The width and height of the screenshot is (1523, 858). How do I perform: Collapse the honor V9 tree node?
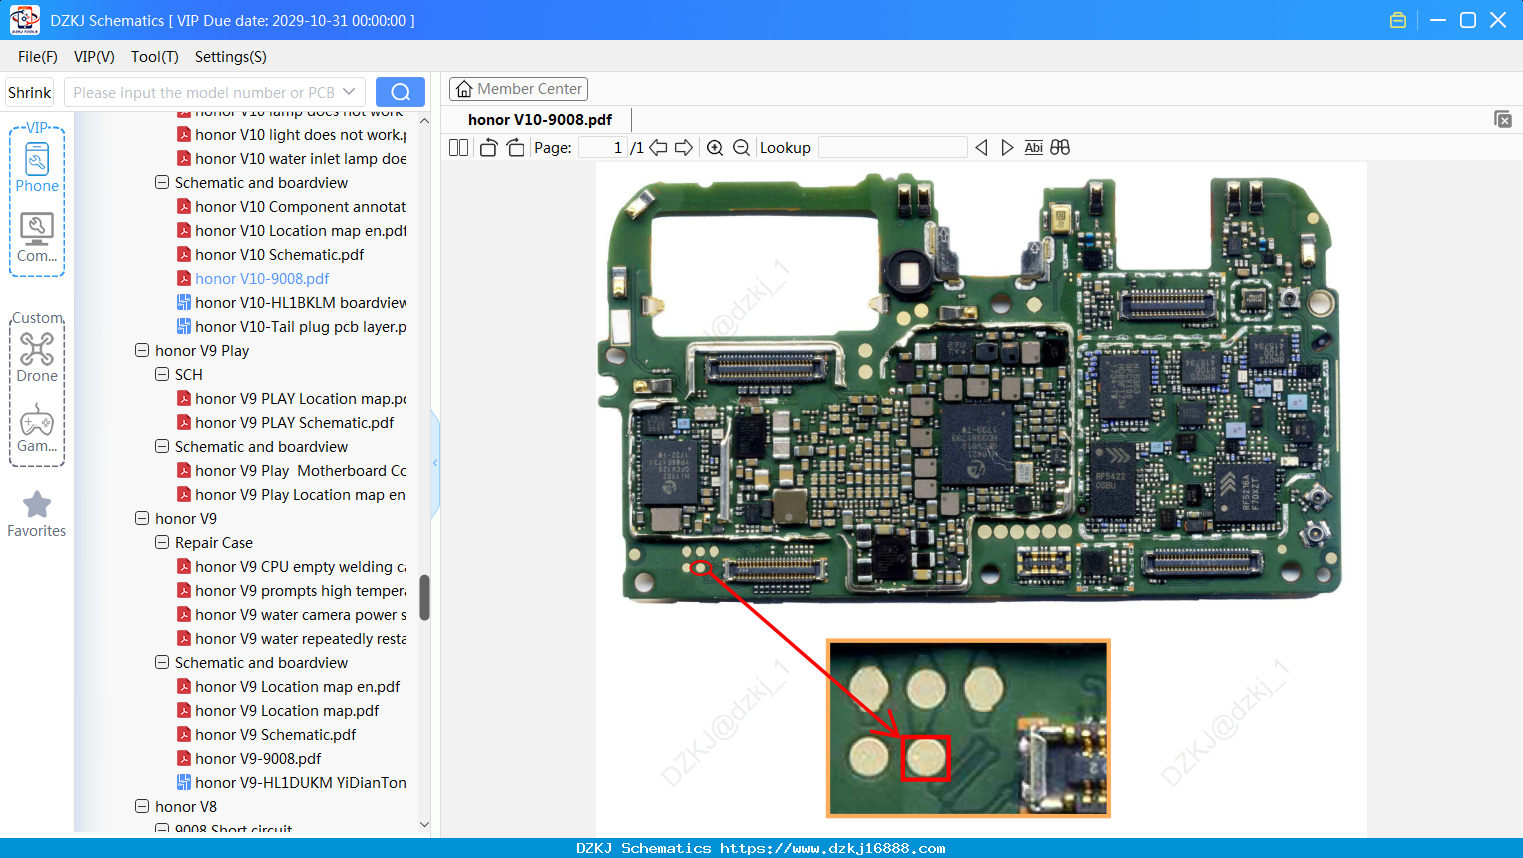coord(142,519)
